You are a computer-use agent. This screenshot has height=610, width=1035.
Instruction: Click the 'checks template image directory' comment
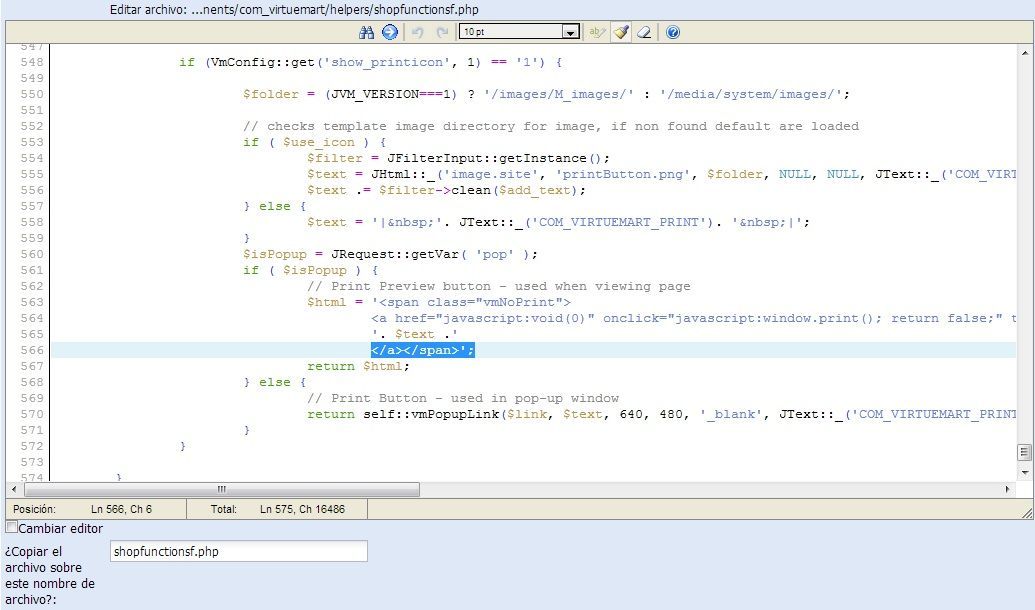click(x=551, y=126)
